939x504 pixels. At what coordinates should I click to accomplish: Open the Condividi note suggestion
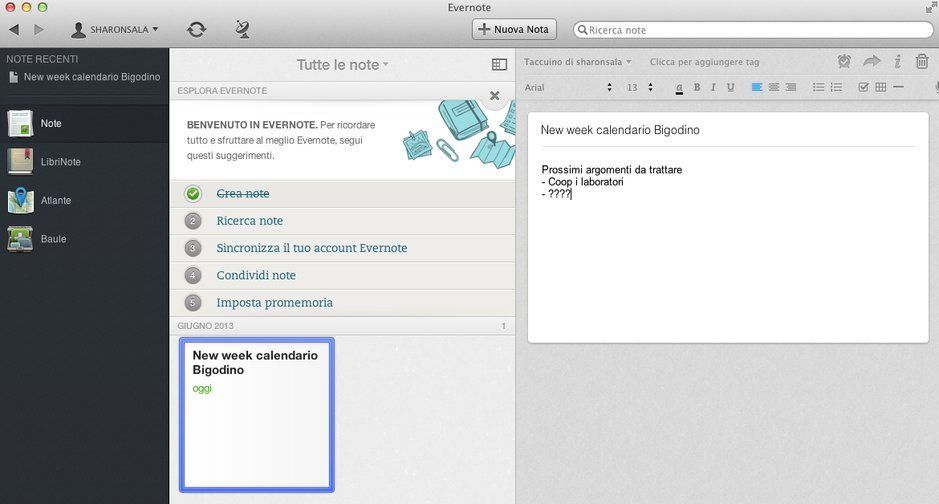256,275
